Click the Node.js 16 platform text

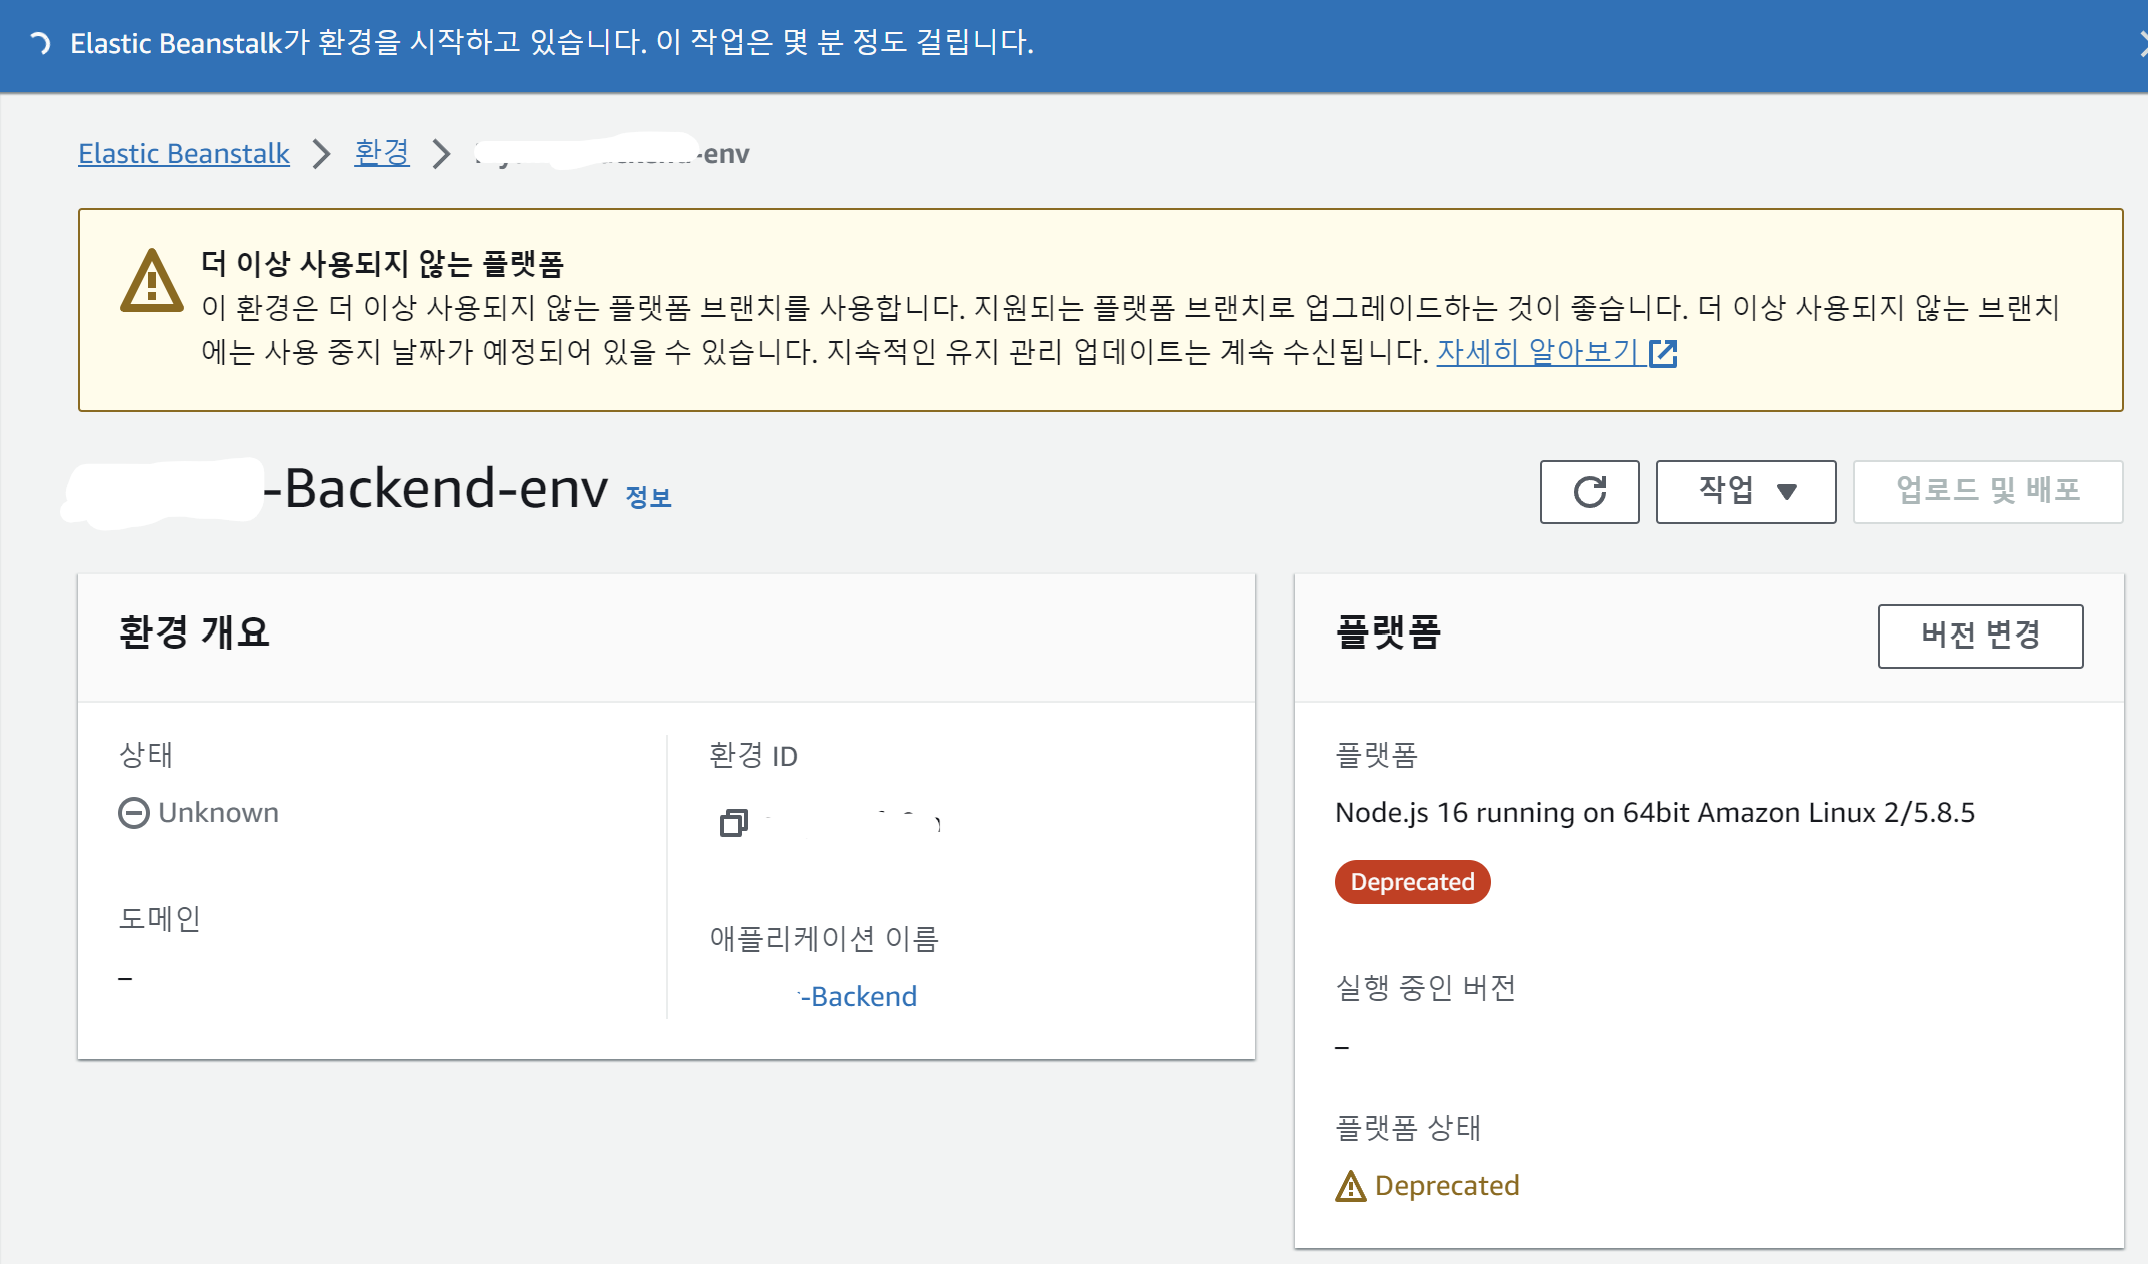pos(1655,812)
